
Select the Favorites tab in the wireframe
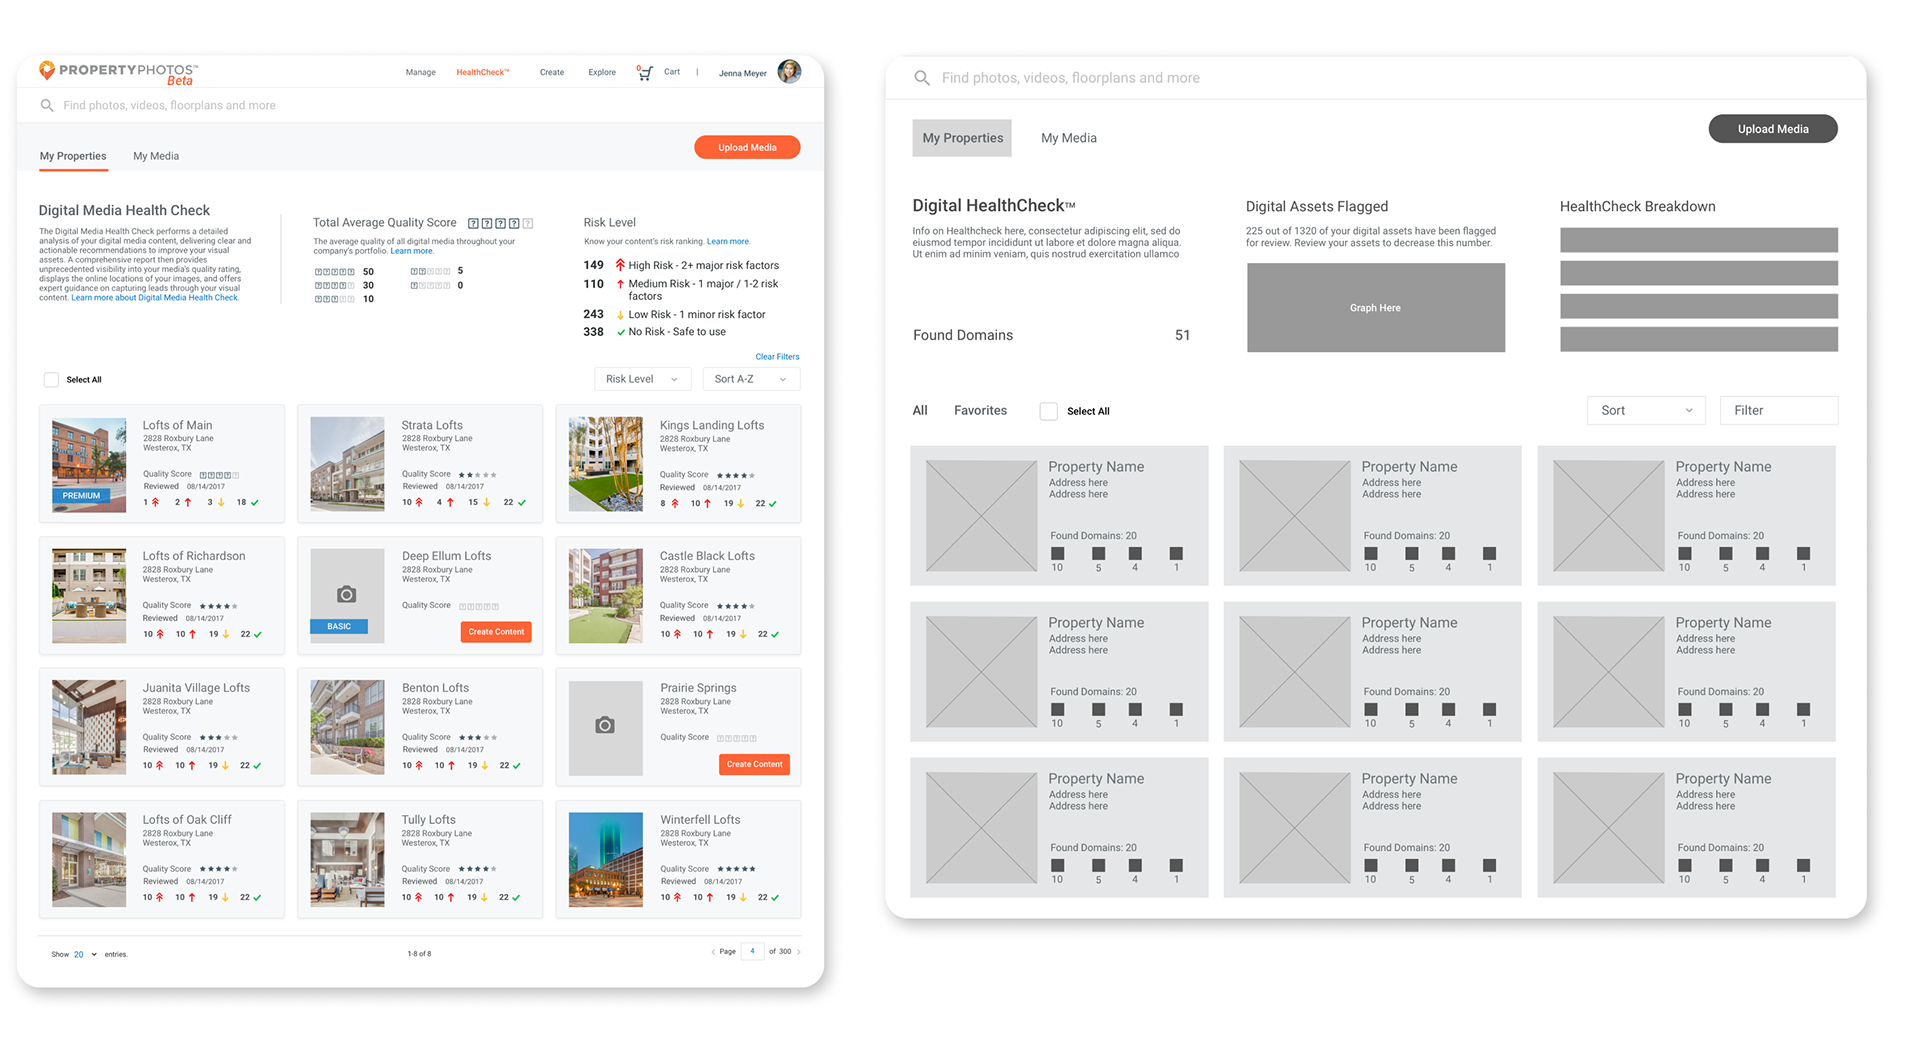[980, 410]
